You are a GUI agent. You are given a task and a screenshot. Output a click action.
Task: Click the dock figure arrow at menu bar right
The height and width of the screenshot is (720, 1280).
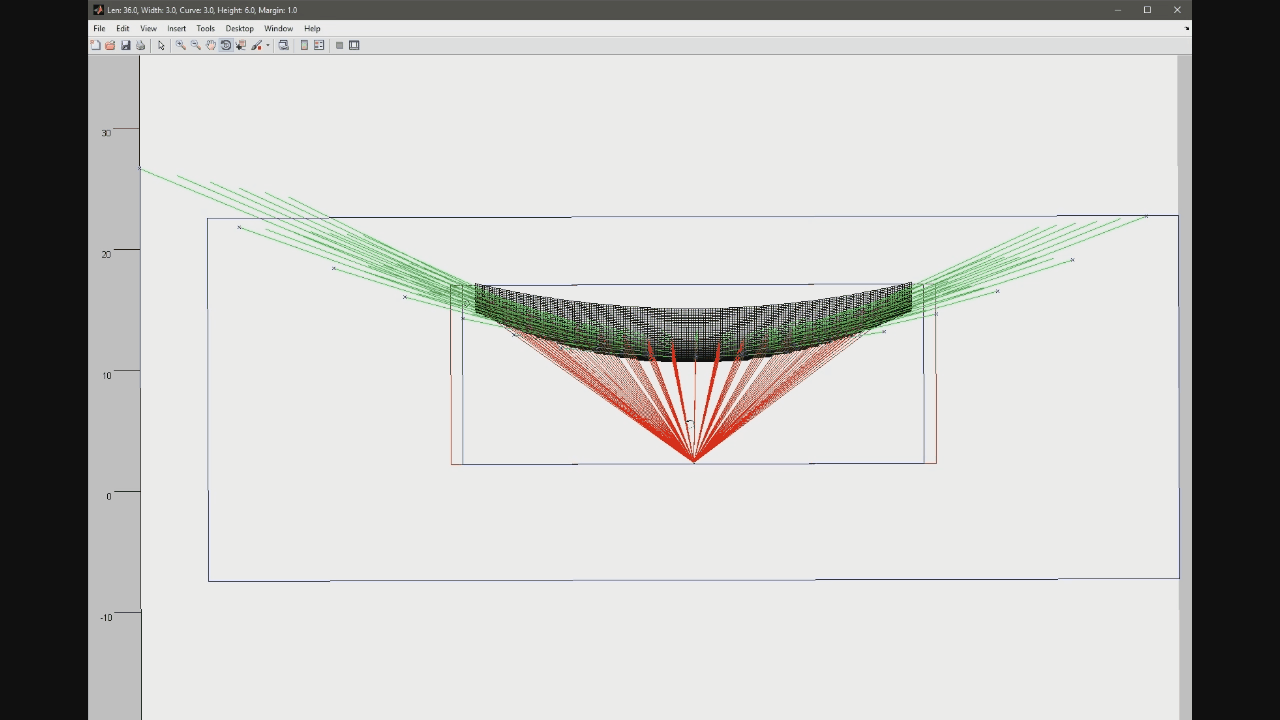click(1187, 28)
